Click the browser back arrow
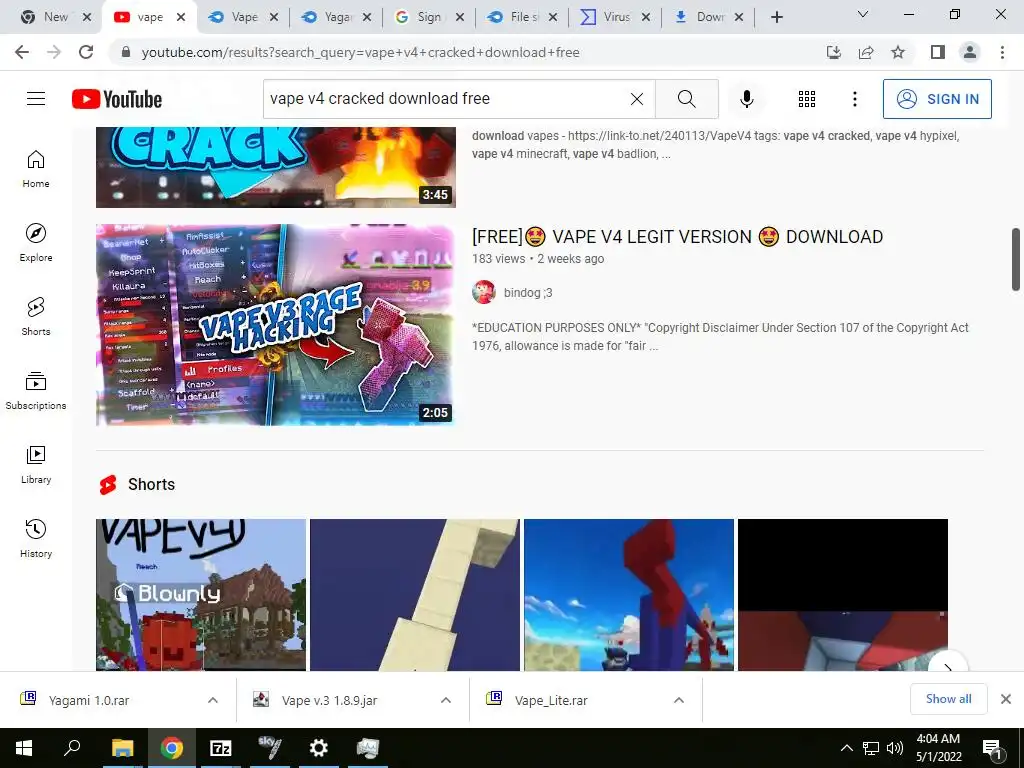Image resolution: width=1024 pixels, height=768 pixels. 22,52
